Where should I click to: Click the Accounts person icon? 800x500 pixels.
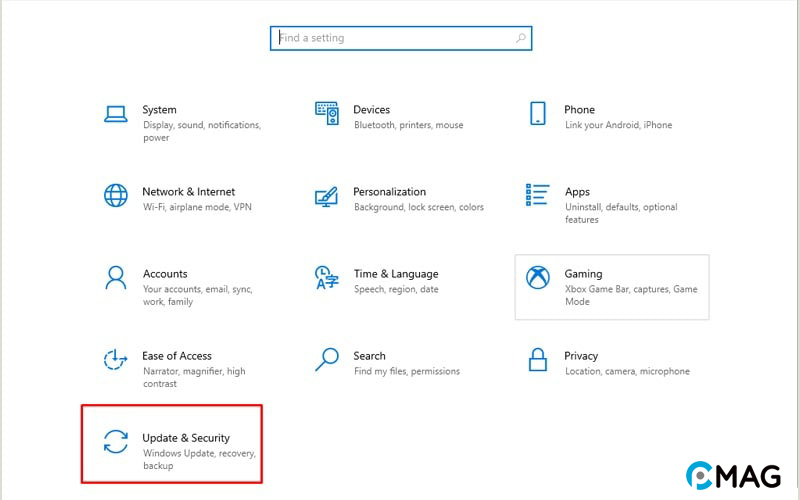pos(116,277)
